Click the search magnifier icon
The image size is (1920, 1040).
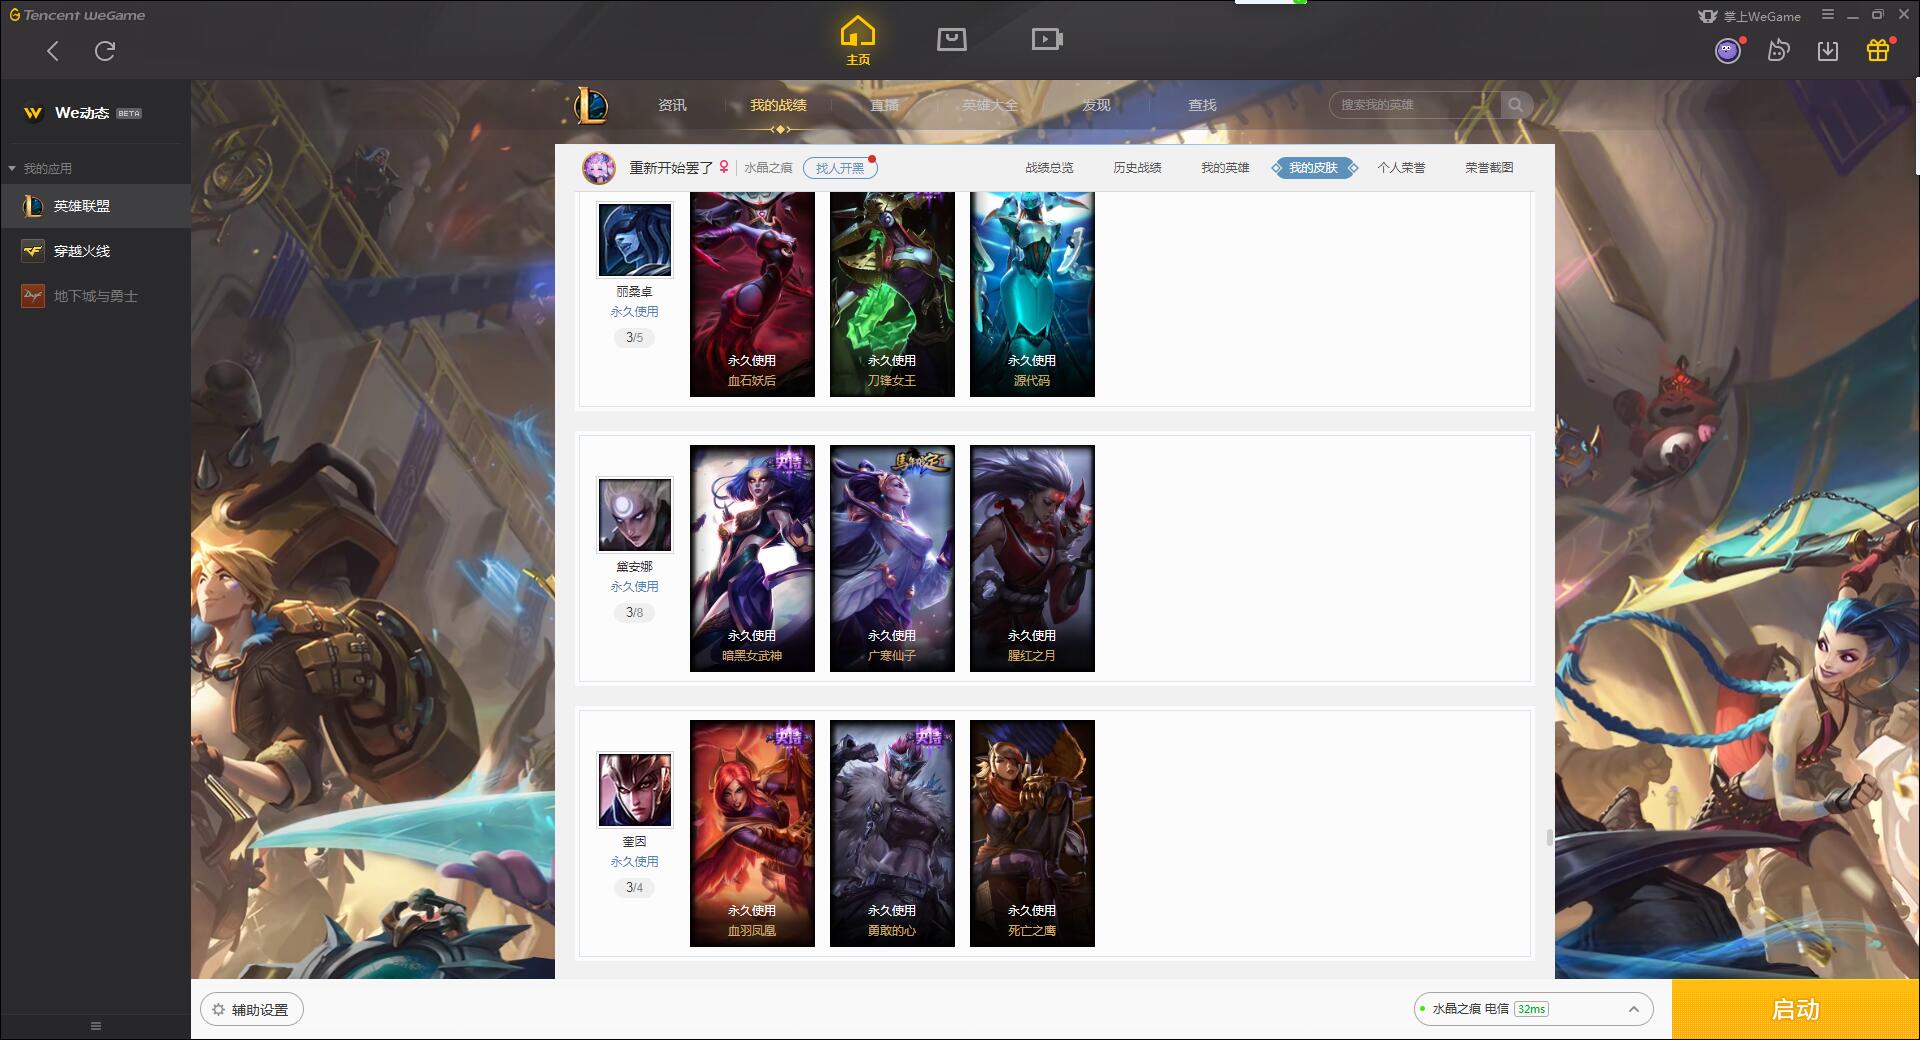point(1516,105)
